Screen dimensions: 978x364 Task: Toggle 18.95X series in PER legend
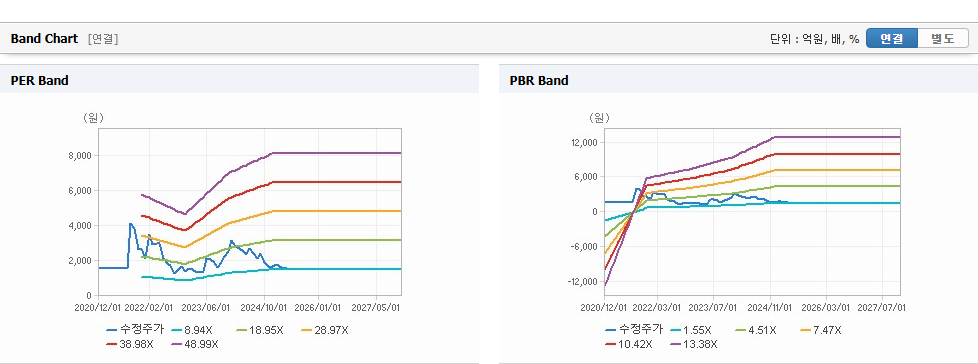pos(258,330)
